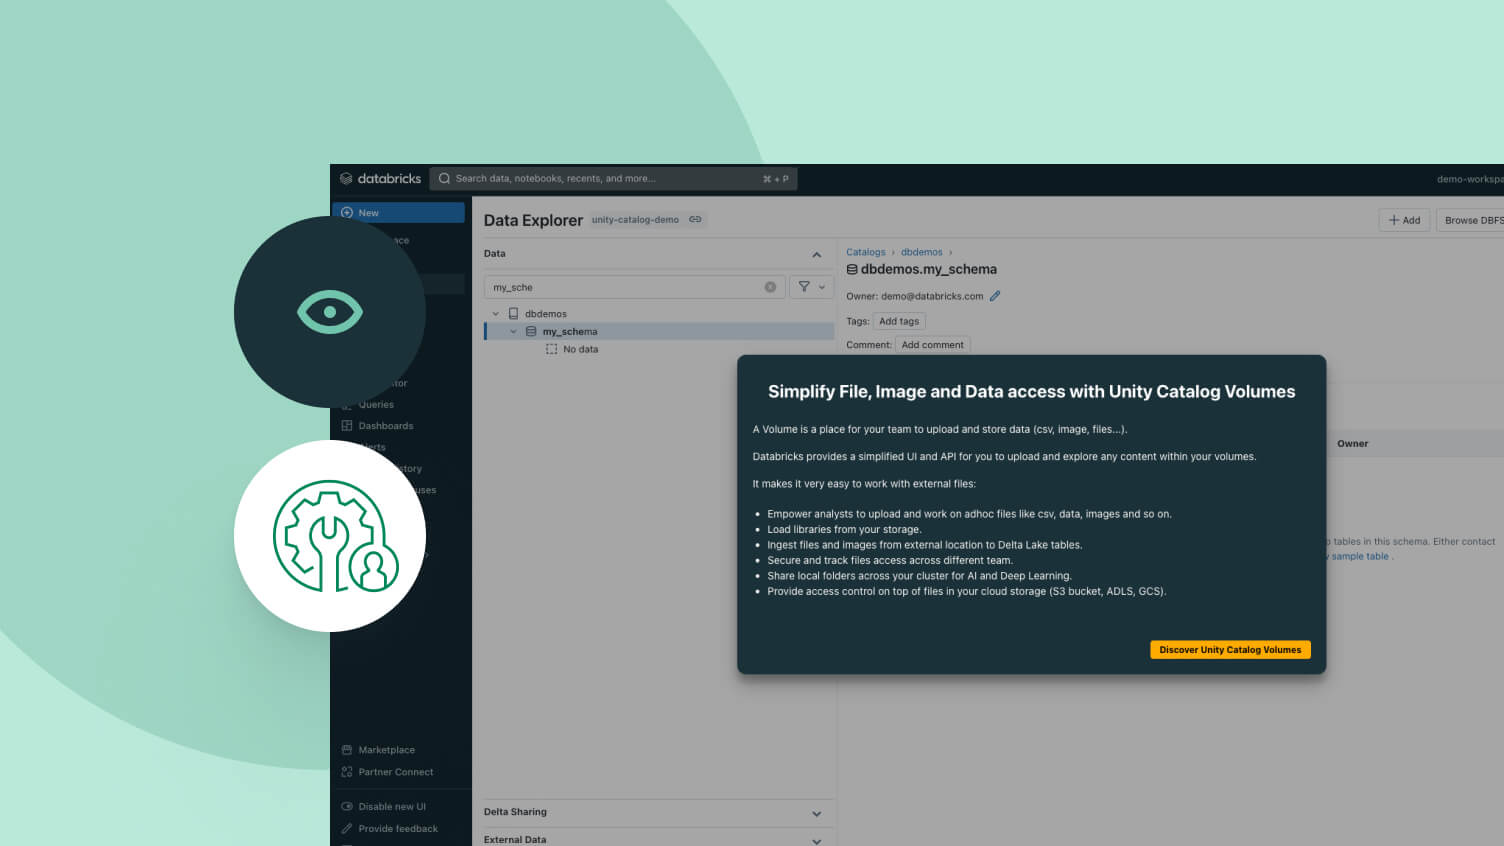Open the Queries sidebar item
The width and height of the screenshot is (1504, 846).
coord(368,405)
